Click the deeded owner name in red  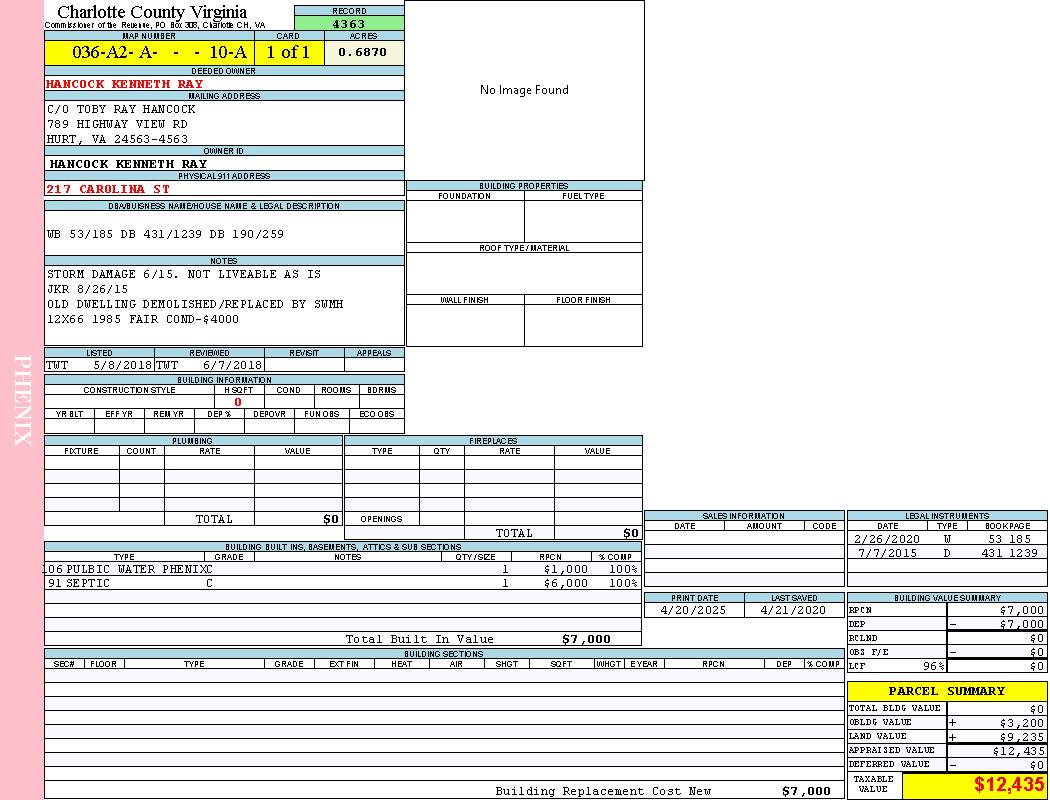point(125,84)
